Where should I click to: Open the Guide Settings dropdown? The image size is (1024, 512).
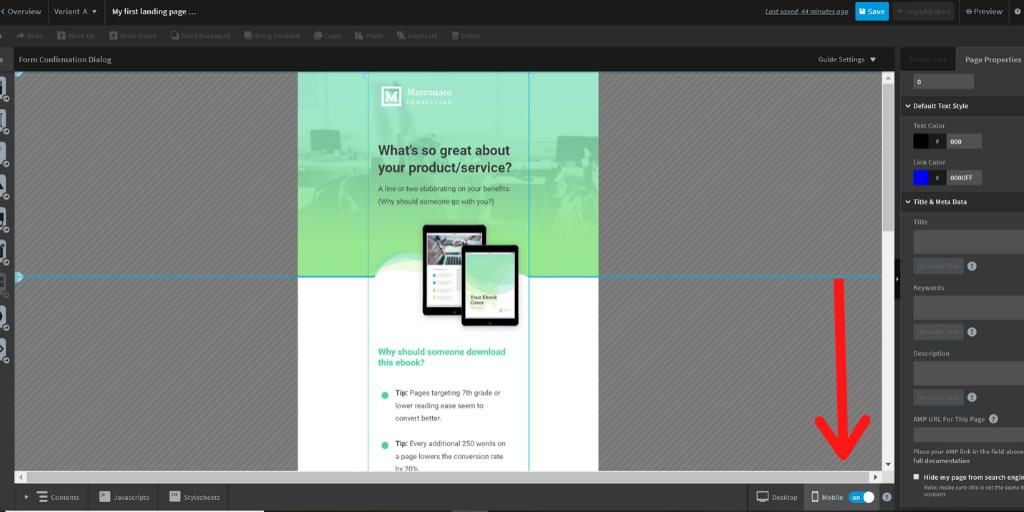pos(847,59)
